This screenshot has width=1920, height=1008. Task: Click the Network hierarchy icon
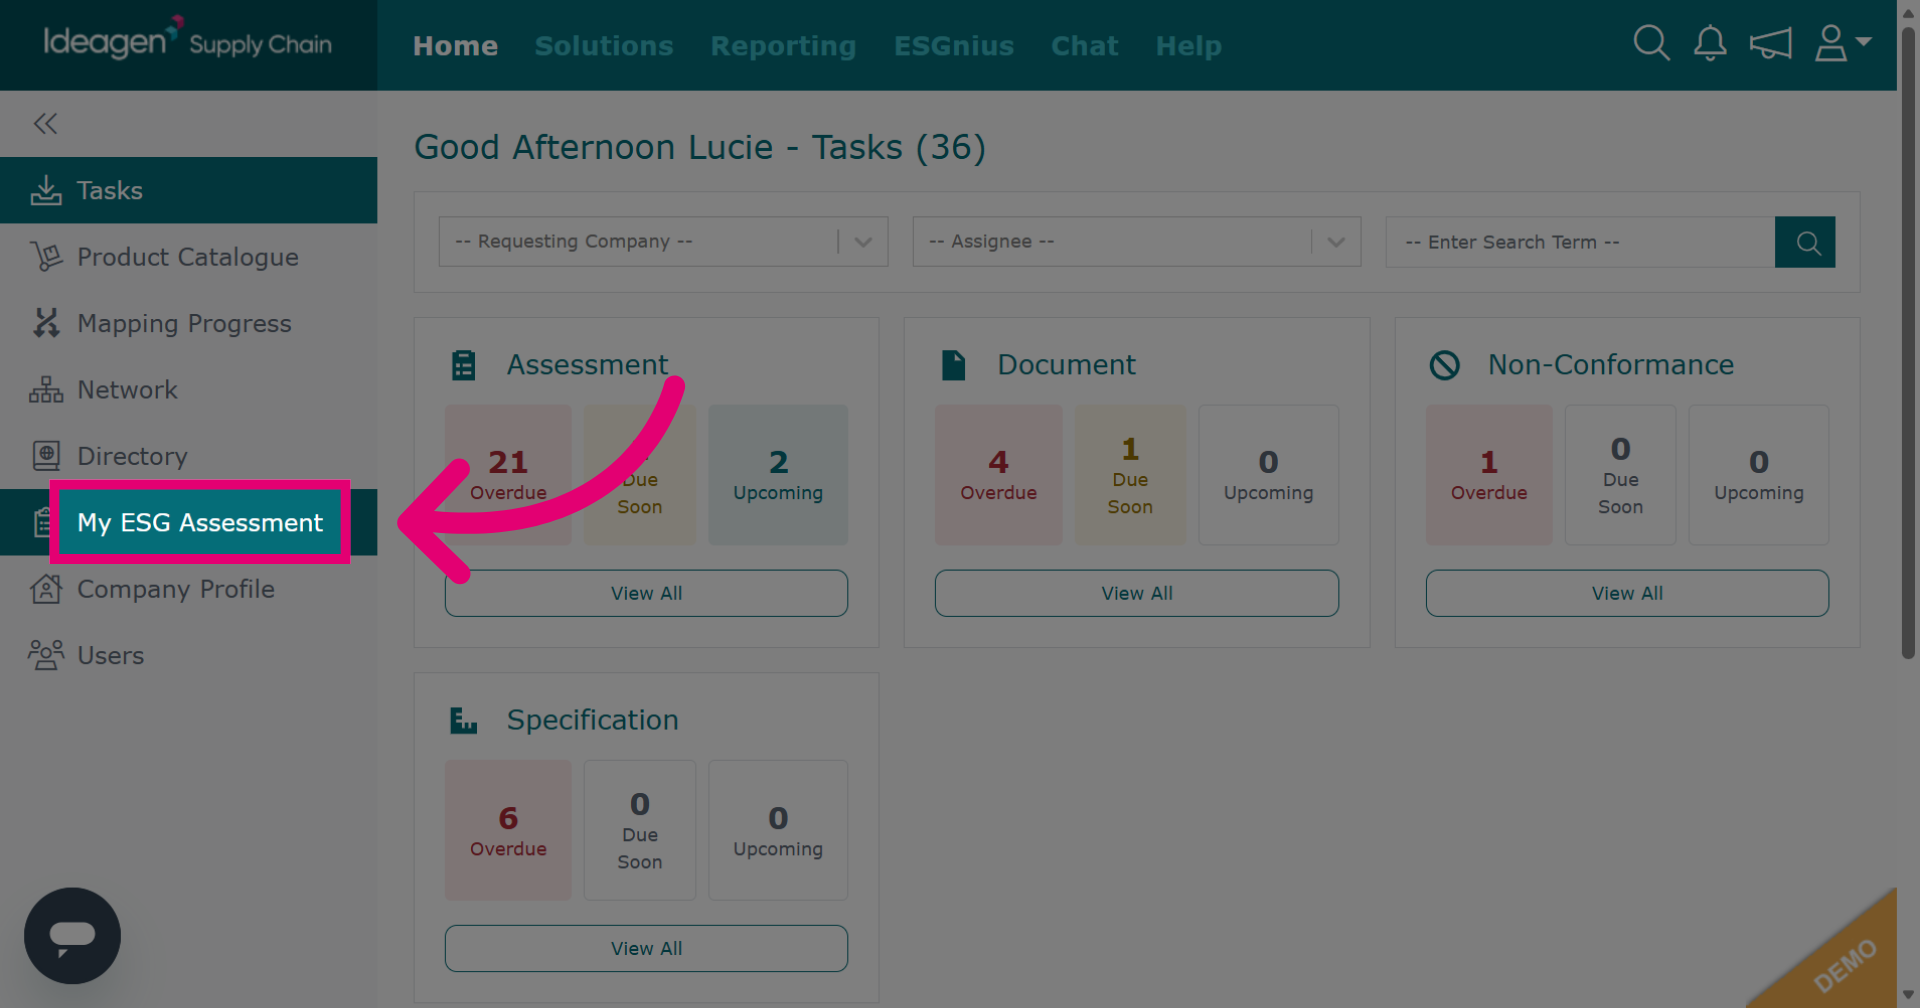click(46, 390)
